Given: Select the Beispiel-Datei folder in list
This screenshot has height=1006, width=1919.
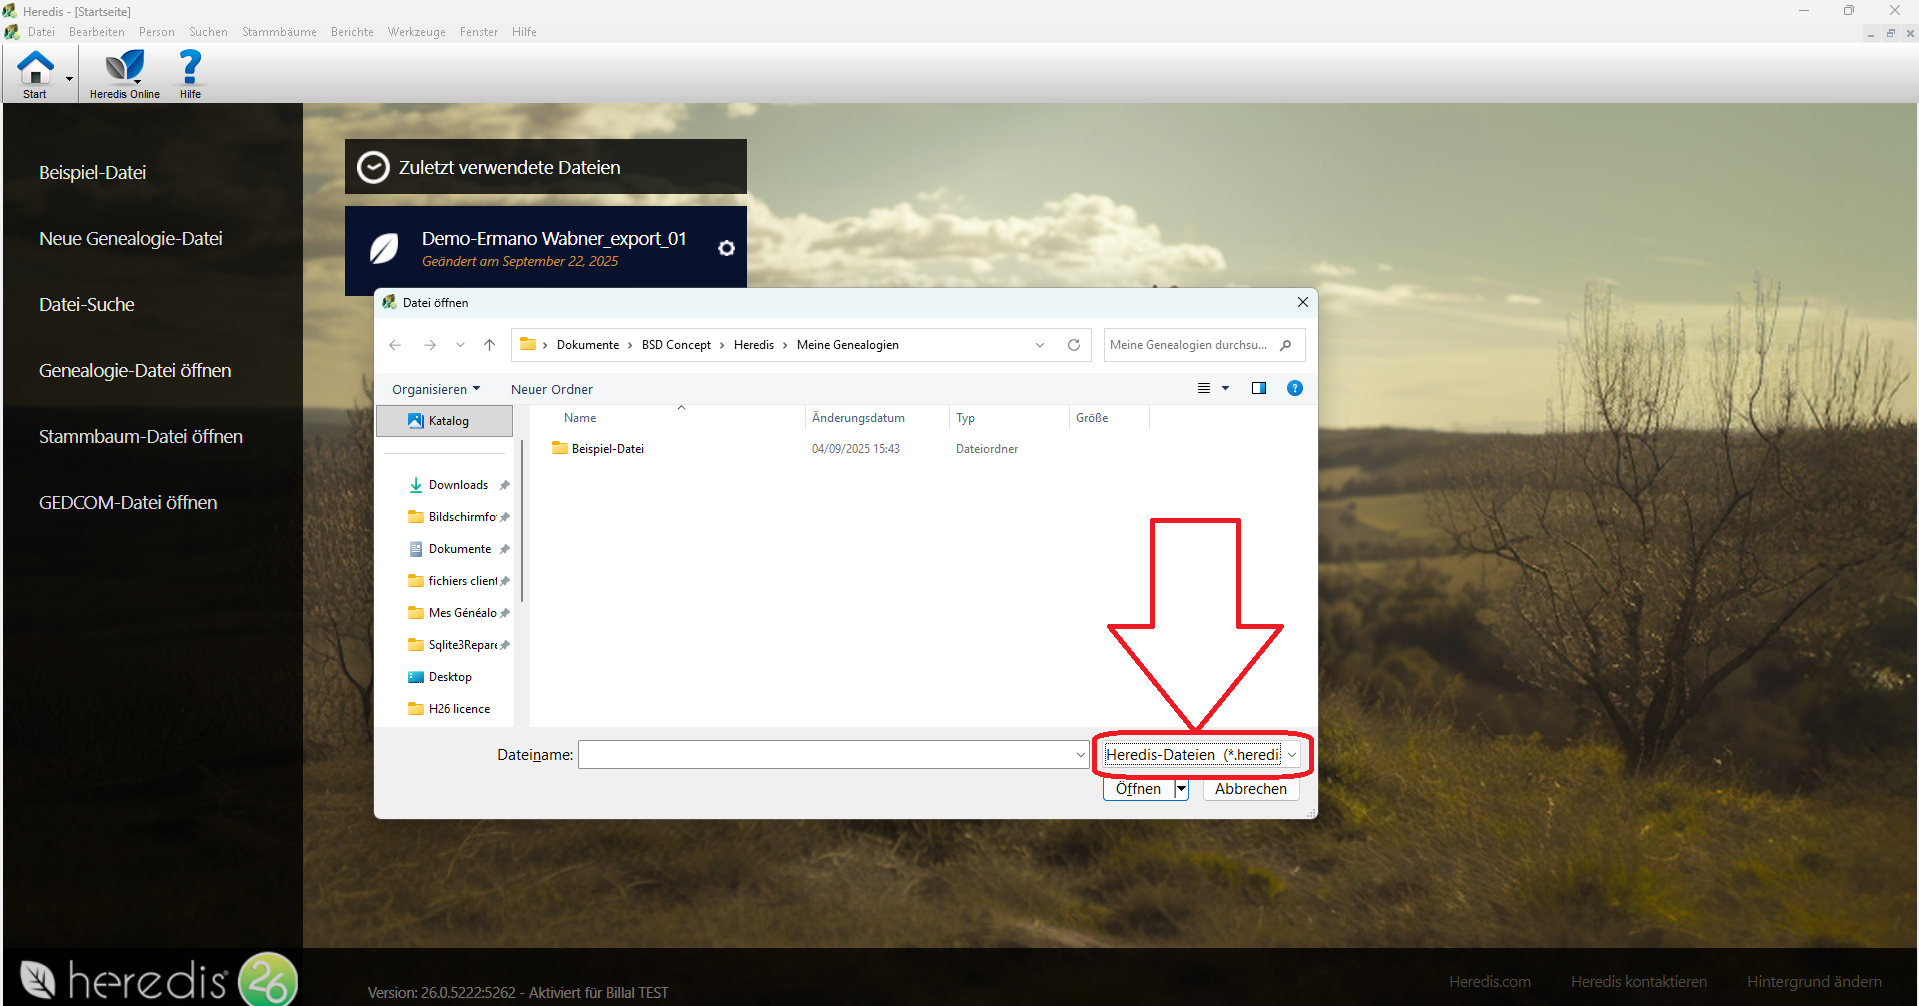Looking at the screenshot, I should click(x=607, y=449).
